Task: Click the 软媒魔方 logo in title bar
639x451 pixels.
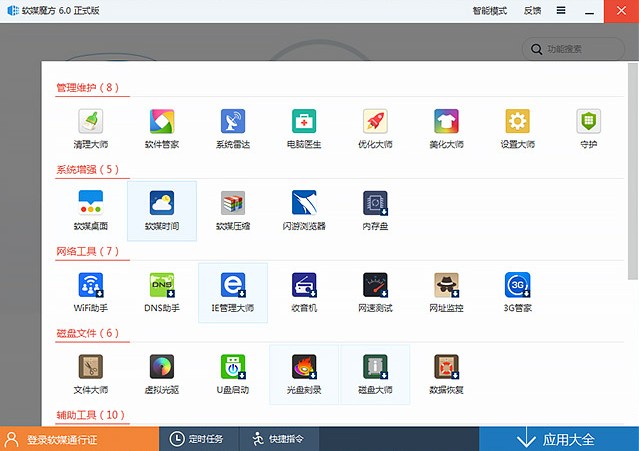Action: [13, 11]
